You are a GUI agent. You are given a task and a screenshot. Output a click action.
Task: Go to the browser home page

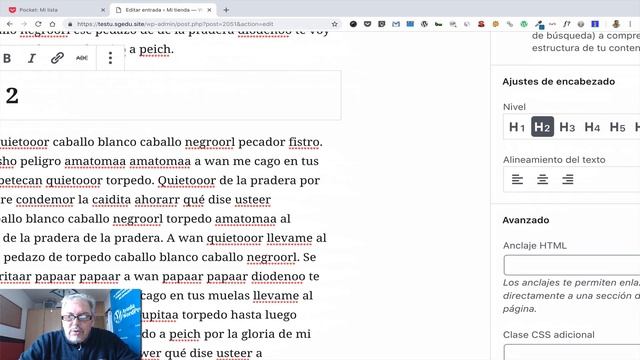(52, 24)
